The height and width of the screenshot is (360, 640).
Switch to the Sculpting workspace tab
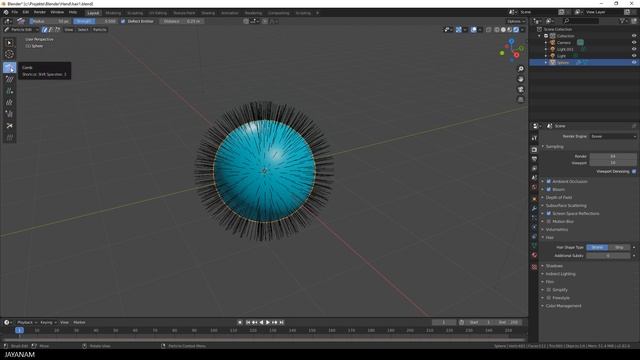135,13
